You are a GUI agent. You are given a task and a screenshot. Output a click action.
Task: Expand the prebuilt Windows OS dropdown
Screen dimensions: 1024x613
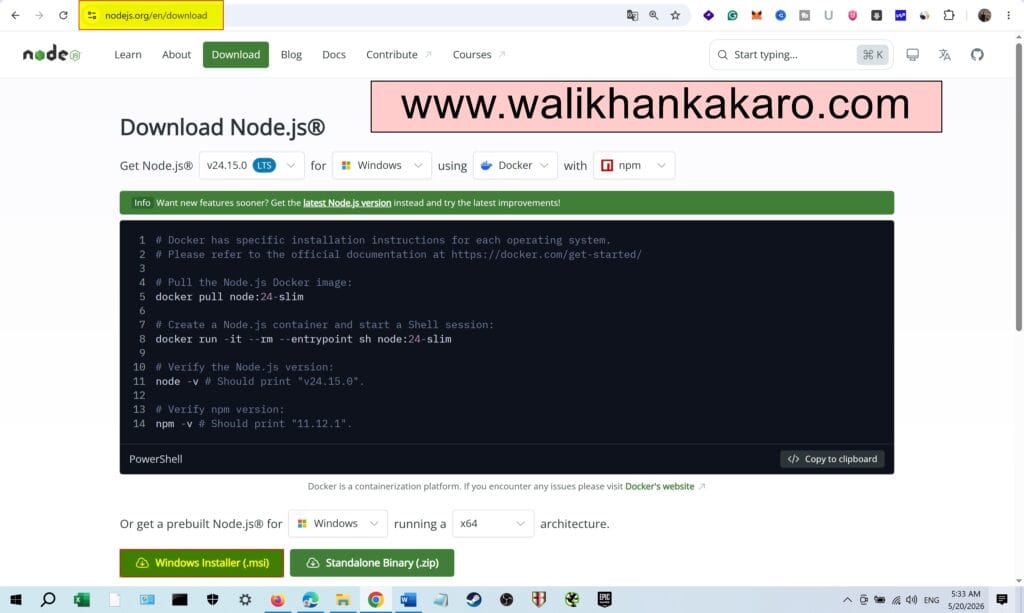click(338, 524)
